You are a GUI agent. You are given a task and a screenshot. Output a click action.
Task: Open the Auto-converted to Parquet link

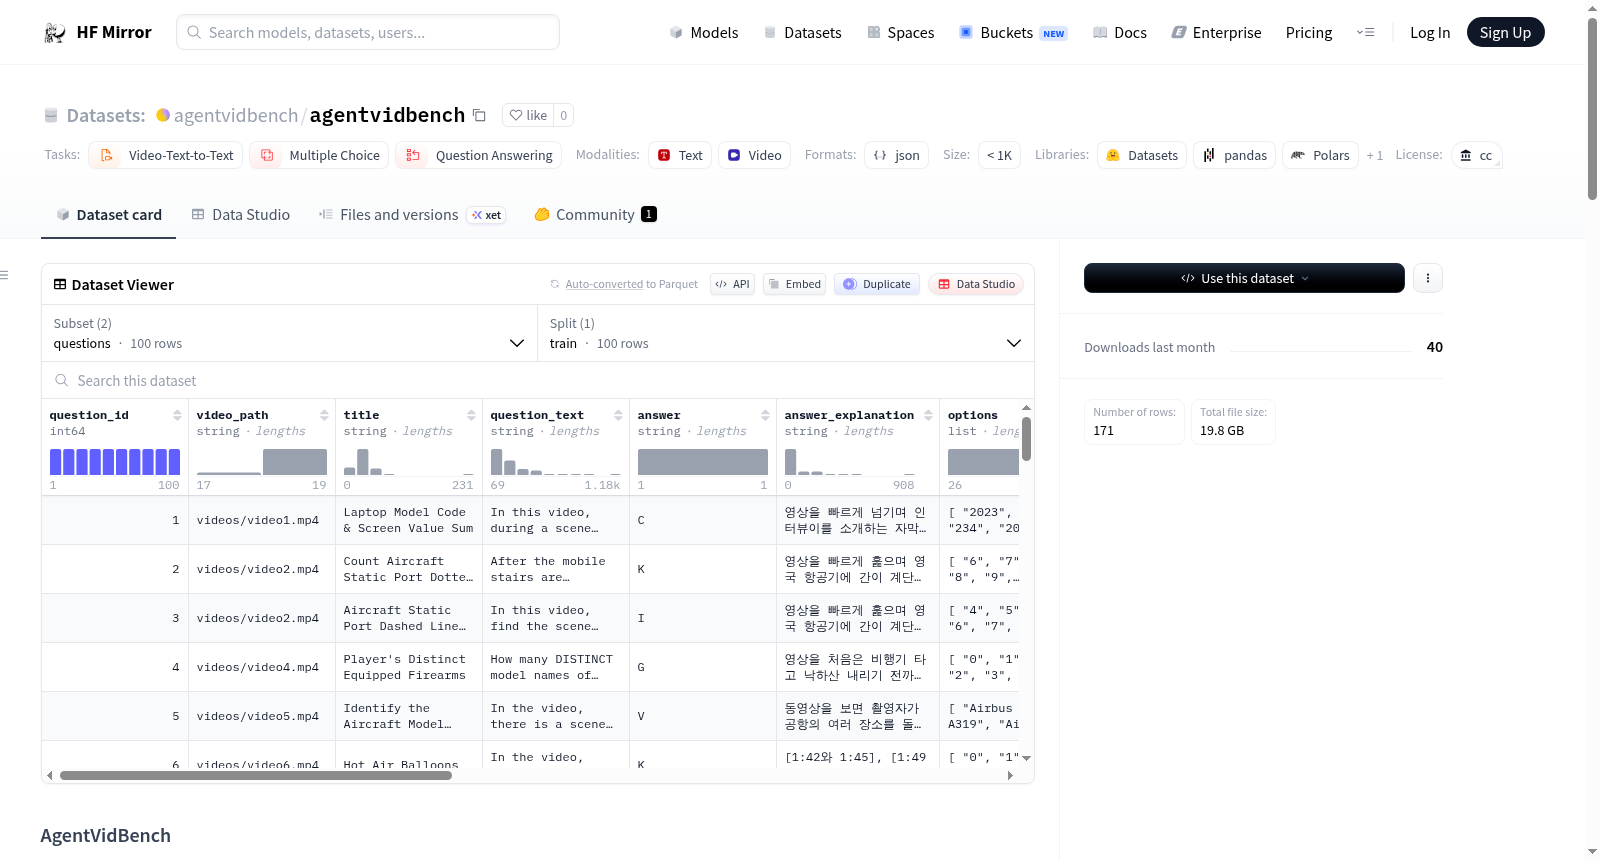click(x=632, y=284)
